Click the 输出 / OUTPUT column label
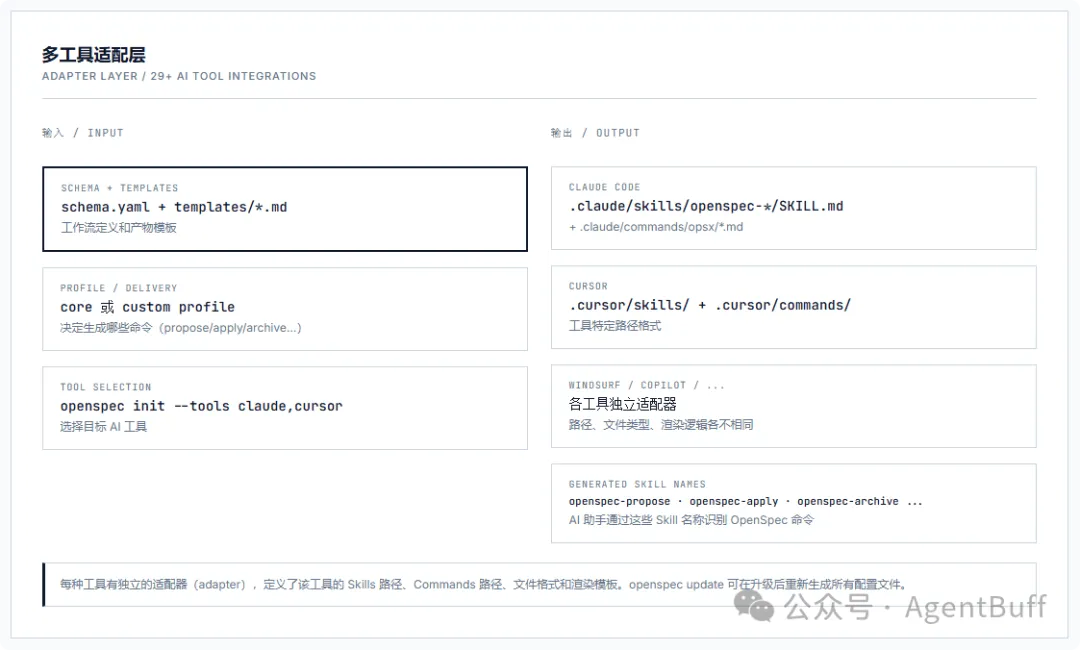Viewport: 1080px width, 650px height. (x=595, y=133)
